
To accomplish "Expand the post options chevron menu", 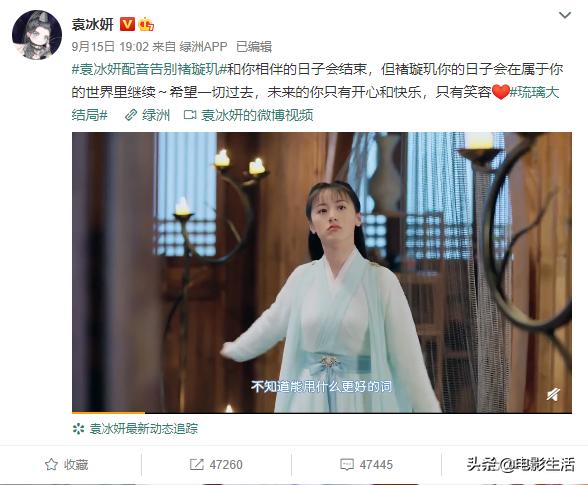I will click(x=565, y=15).
